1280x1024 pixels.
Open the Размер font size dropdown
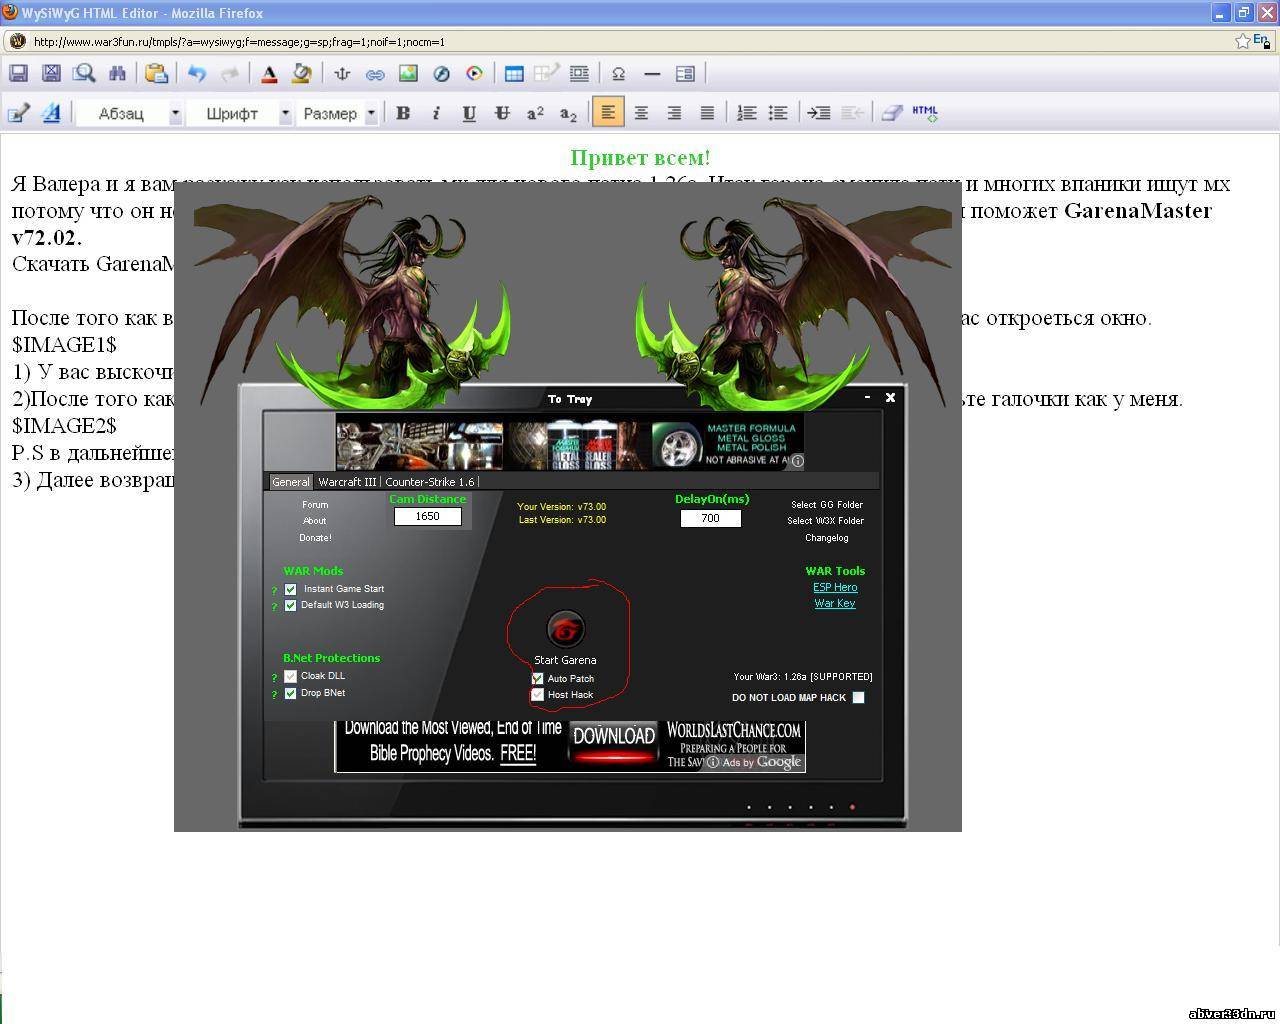[371, 113]
